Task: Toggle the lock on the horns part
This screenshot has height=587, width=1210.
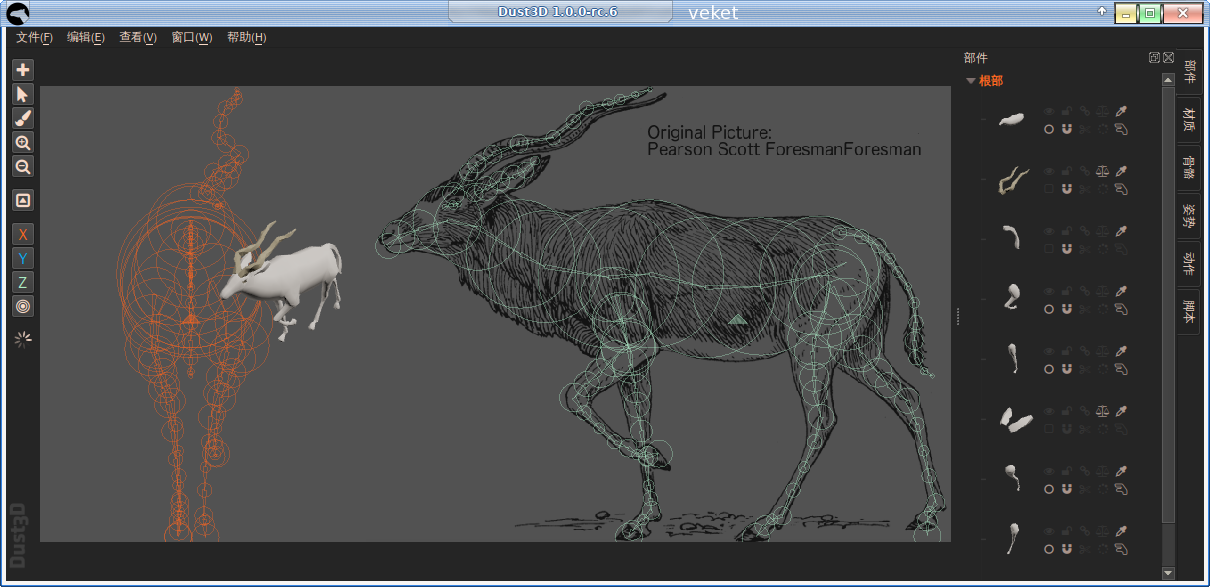Action: click(1067, 171)
